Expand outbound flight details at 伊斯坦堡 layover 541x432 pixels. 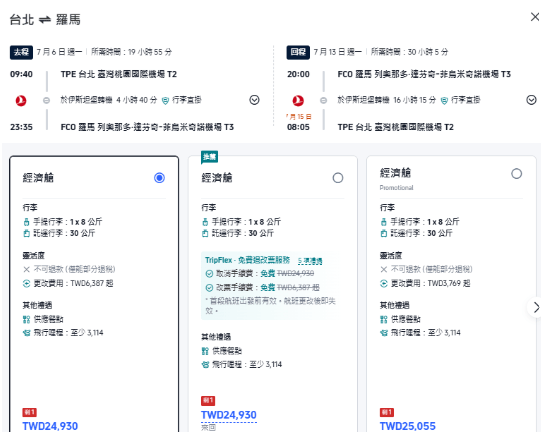point(254,100)
